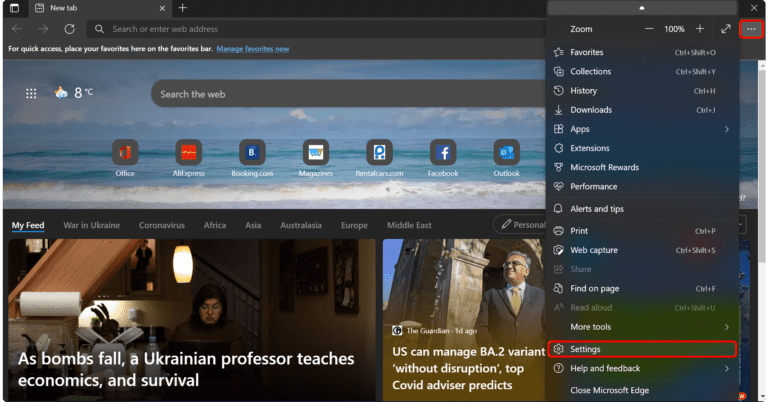Open the AliExpress shortcut tile
This screenshot has width=768, height=402.
[x=187, y=153]
